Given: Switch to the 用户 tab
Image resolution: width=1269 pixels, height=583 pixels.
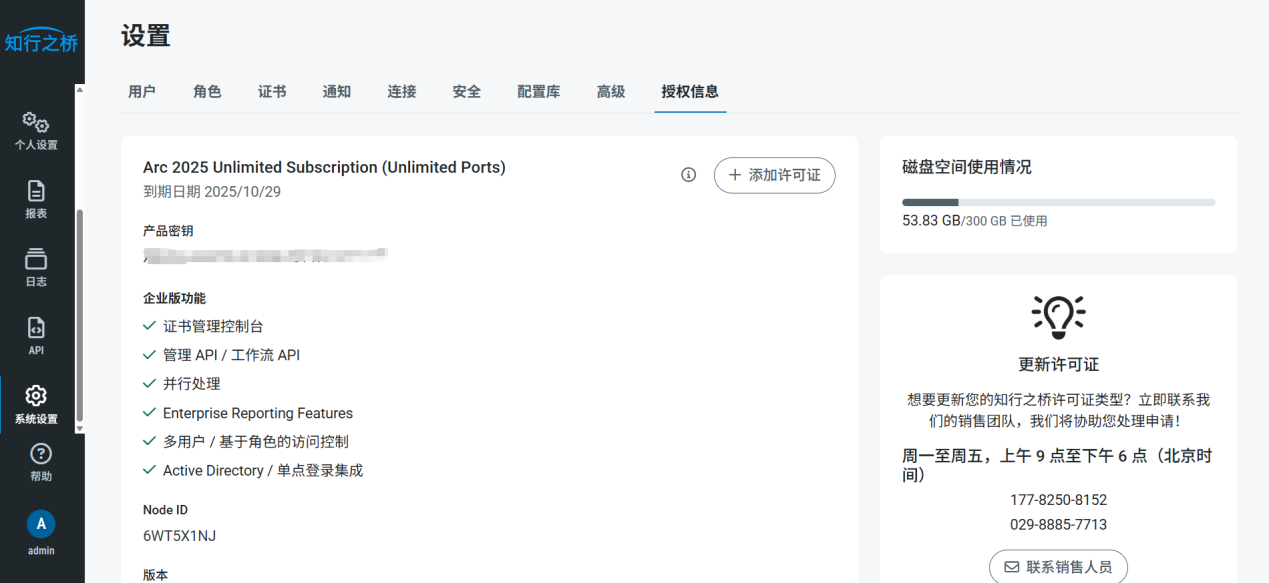Looking at the screenshot, I should pos(142,92).
